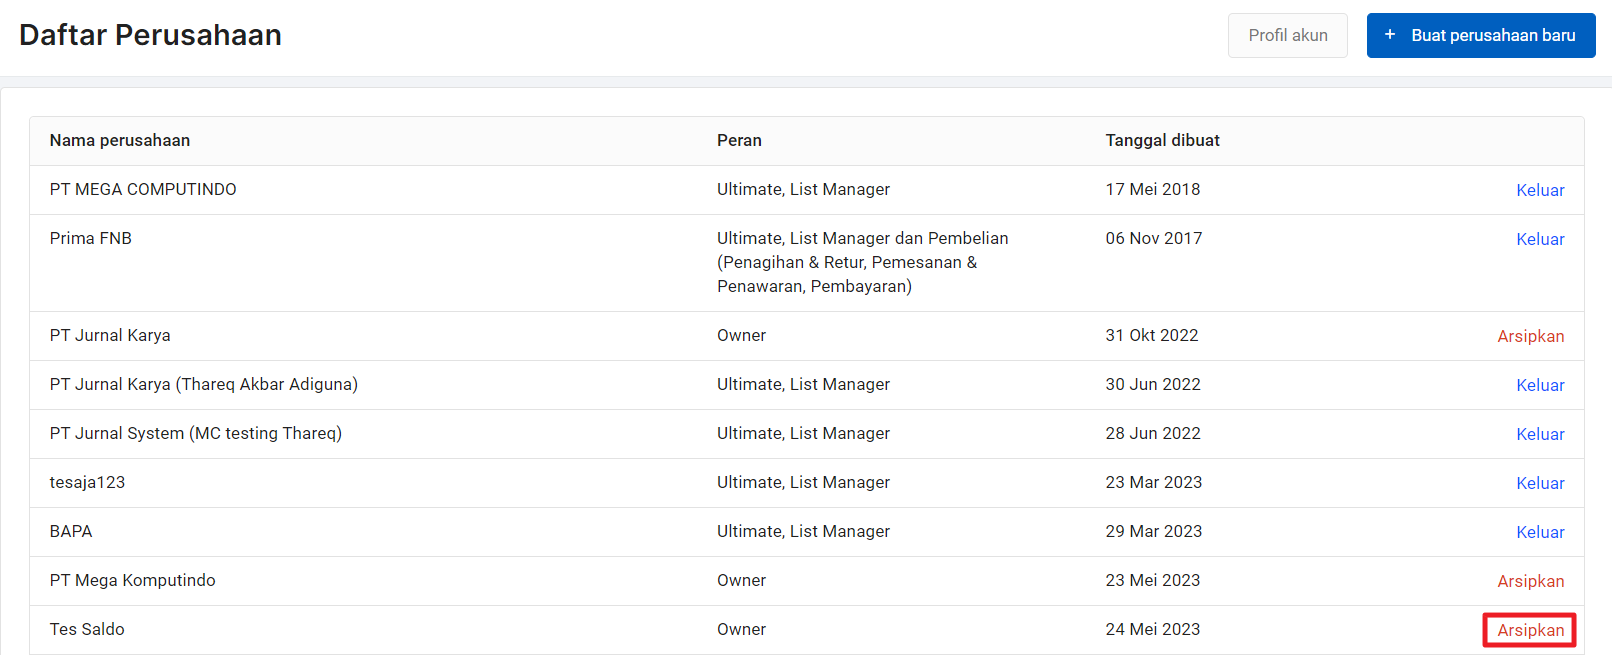Click the date 30 Jun 2022

click(1153, 384)
